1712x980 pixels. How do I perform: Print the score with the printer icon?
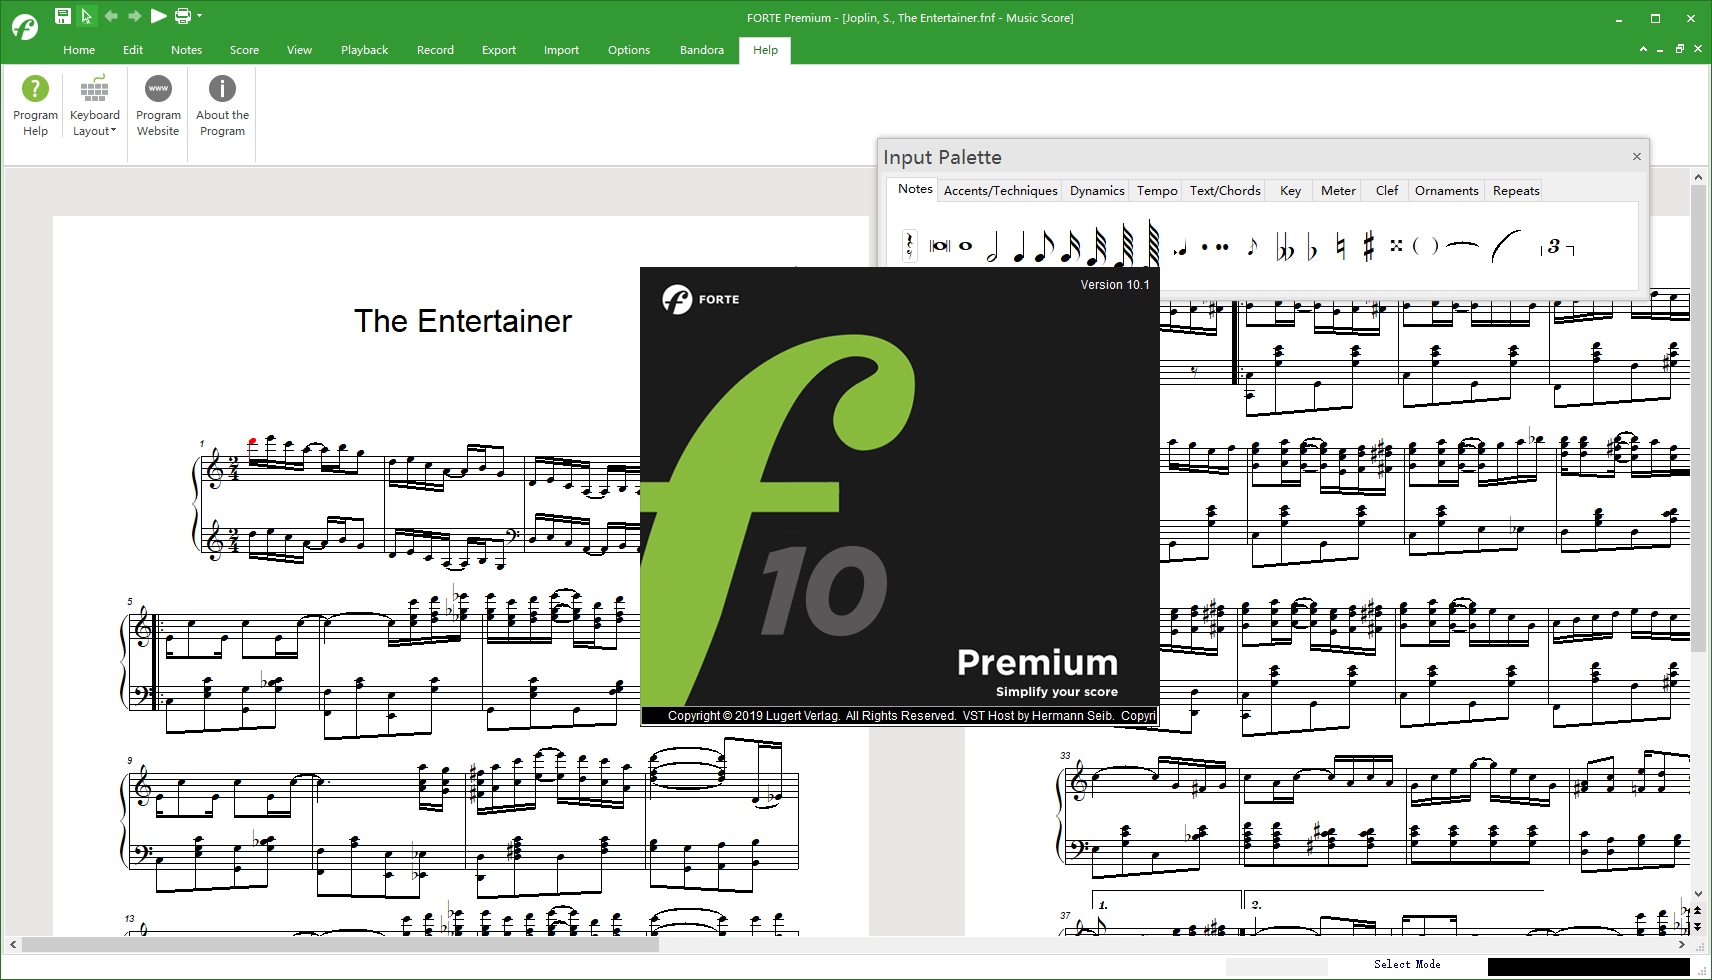pos(183,16)
